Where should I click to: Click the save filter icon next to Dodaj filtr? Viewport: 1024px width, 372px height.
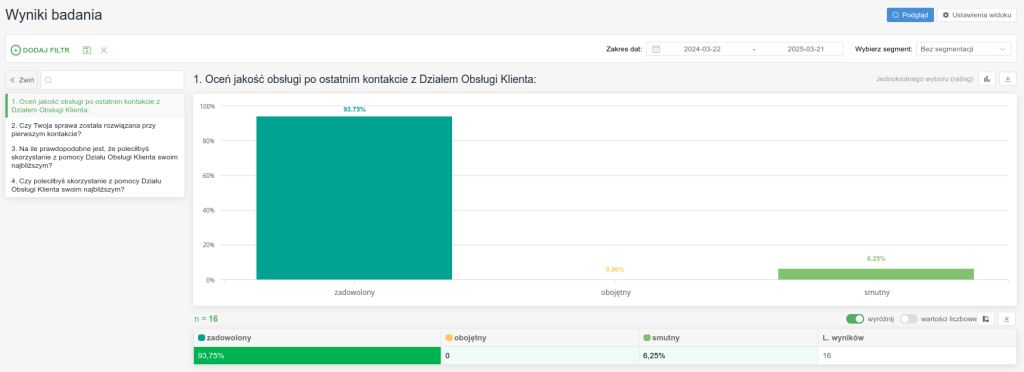tap(87, 50)
